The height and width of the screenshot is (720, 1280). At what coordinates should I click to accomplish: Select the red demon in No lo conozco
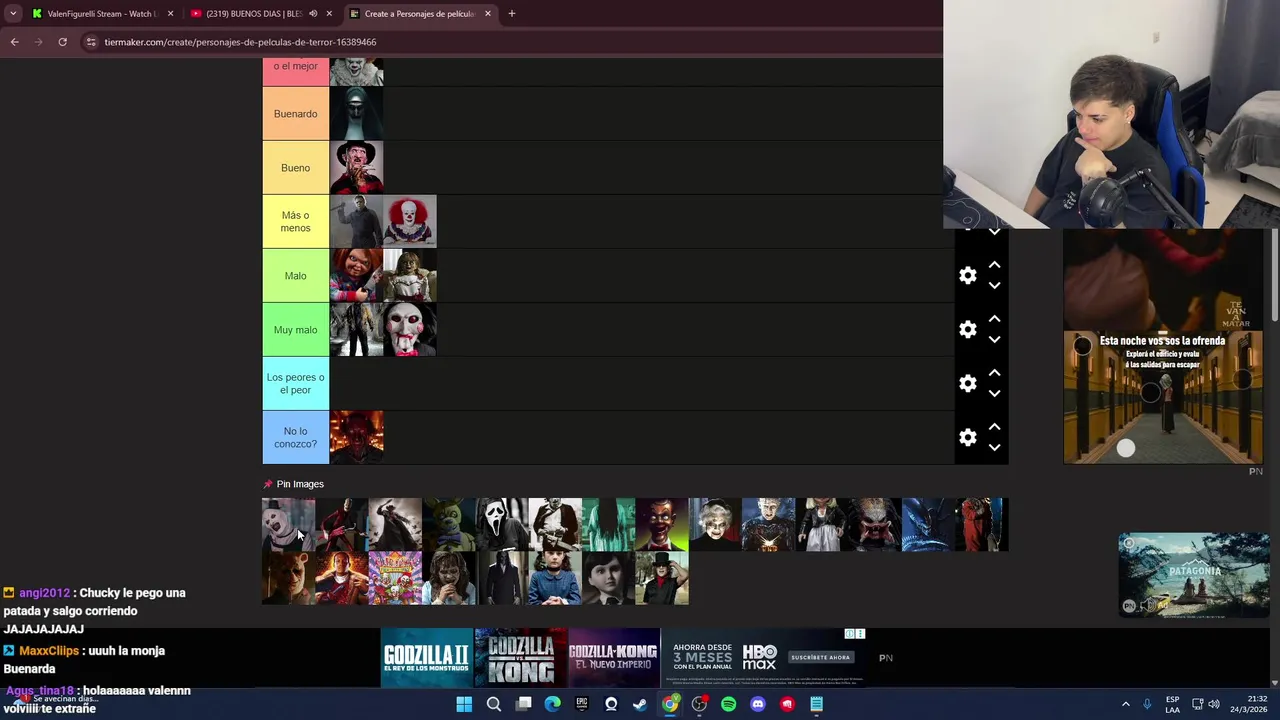[356, 437]
